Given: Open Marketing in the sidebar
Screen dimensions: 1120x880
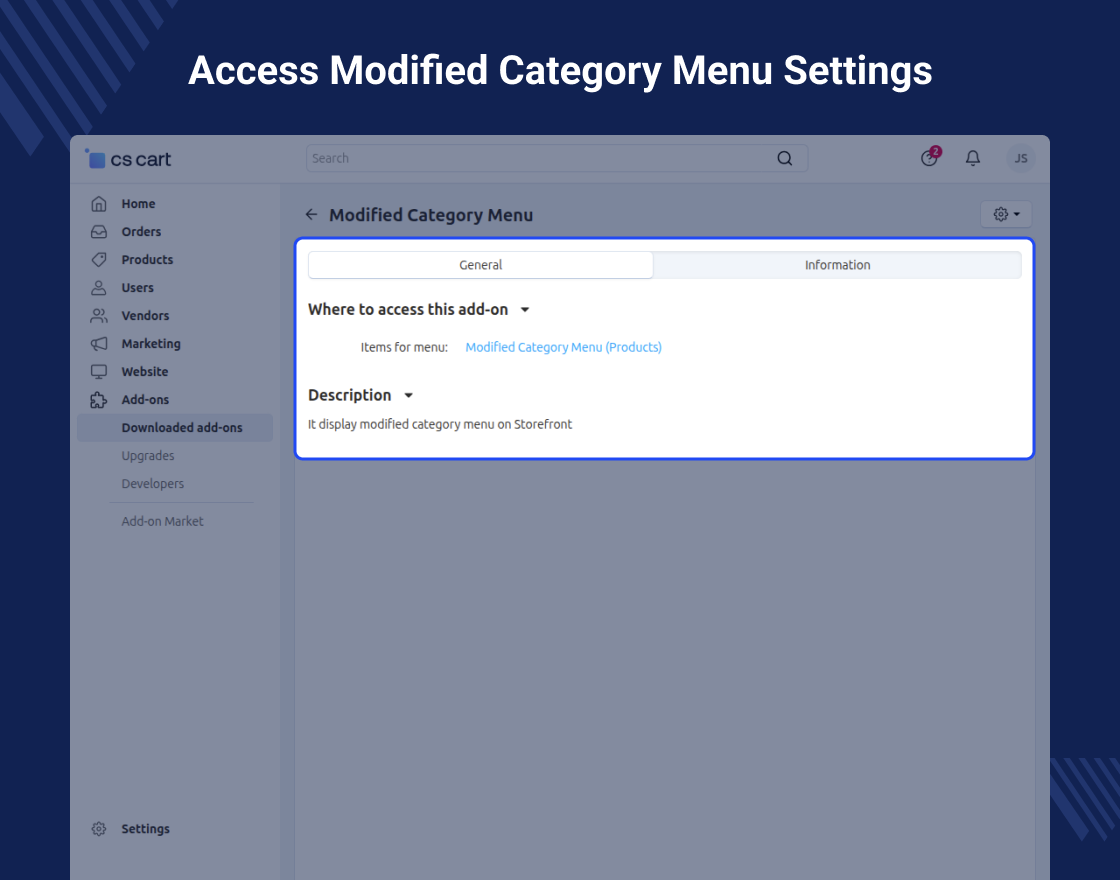Looking at the screenshot, I should click(151, 344).
